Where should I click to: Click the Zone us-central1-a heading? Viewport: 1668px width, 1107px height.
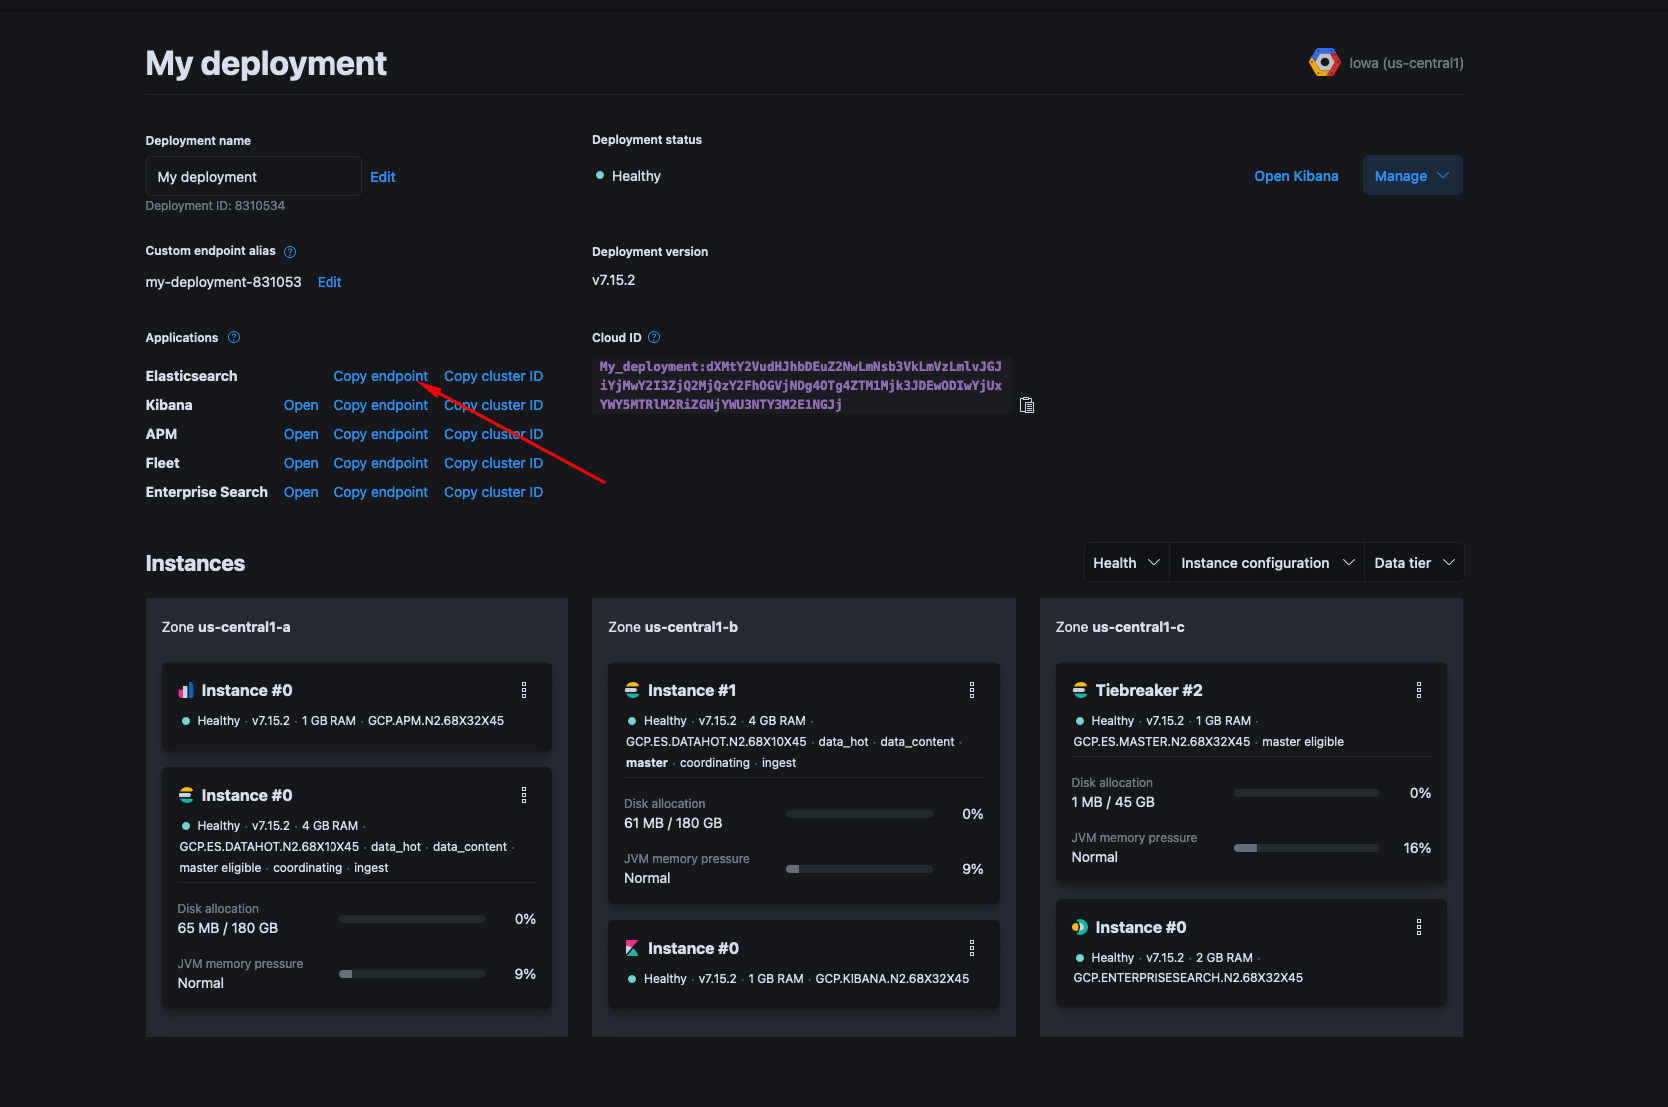(226, 627)
